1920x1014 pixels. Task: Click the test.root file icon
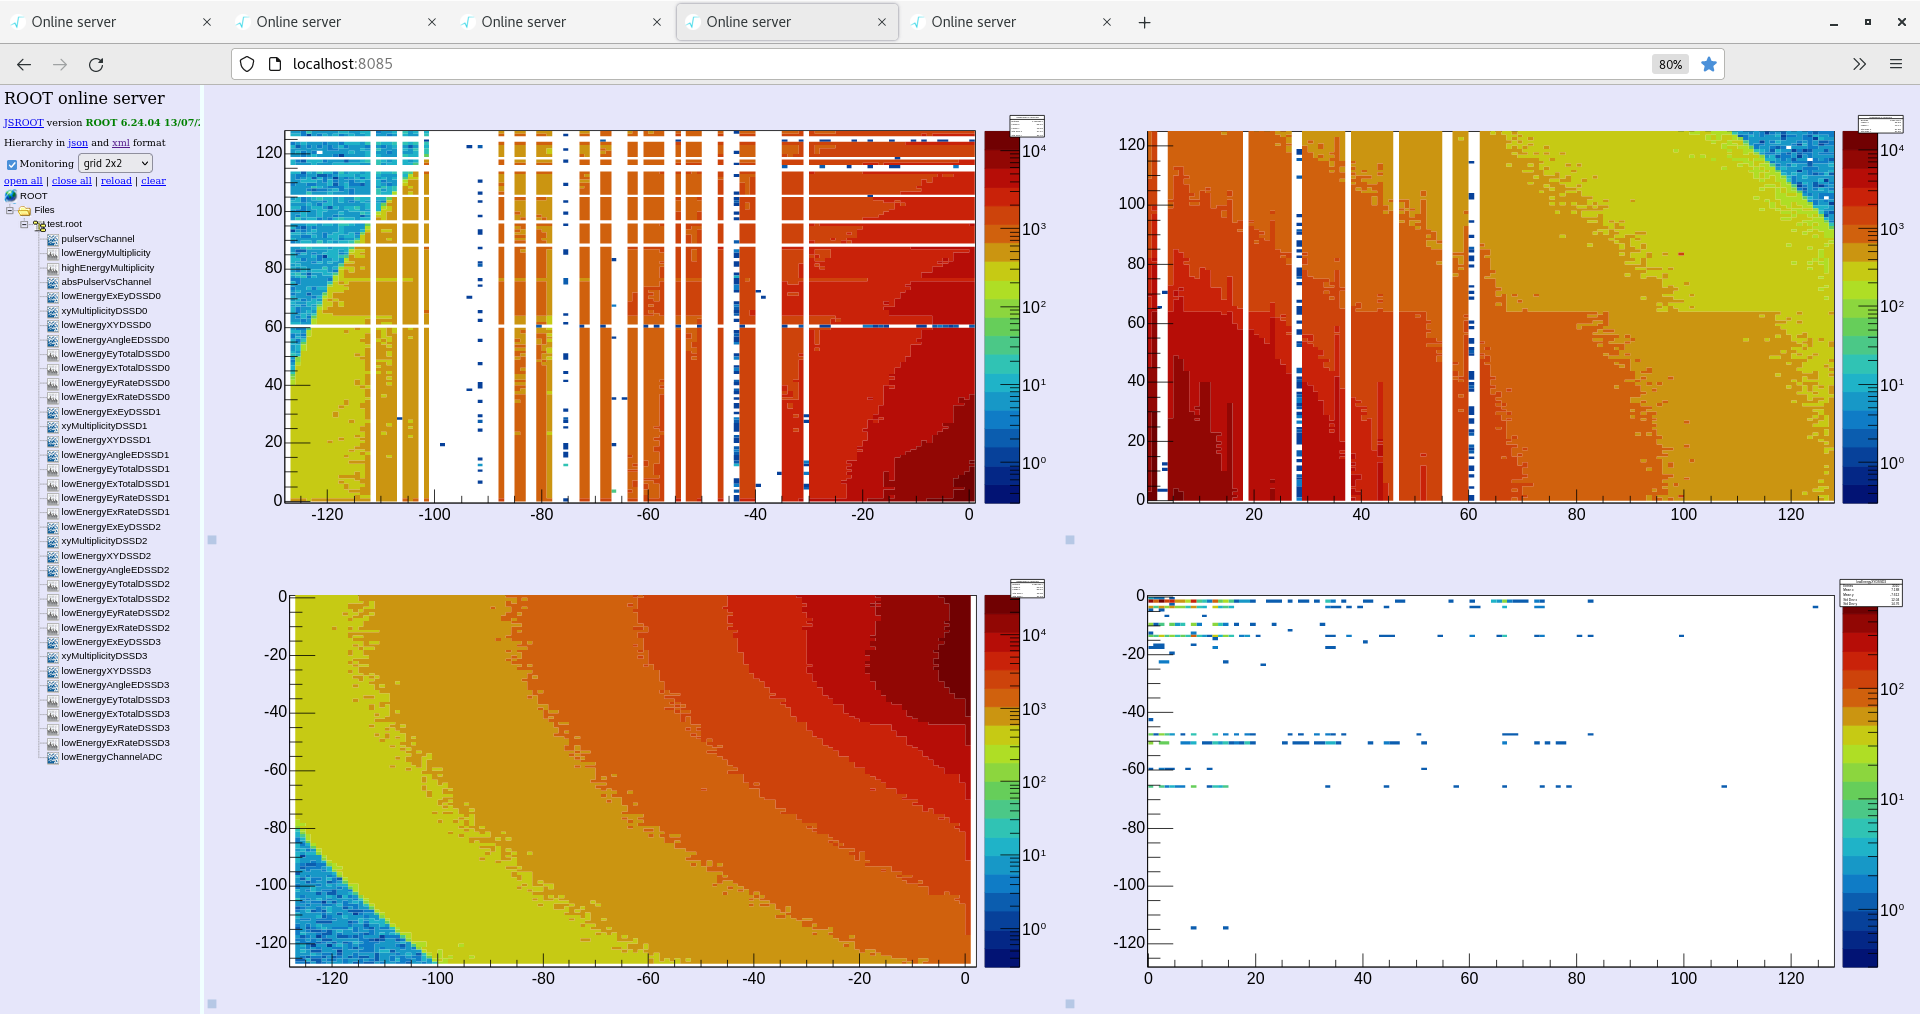click(39, 224)
